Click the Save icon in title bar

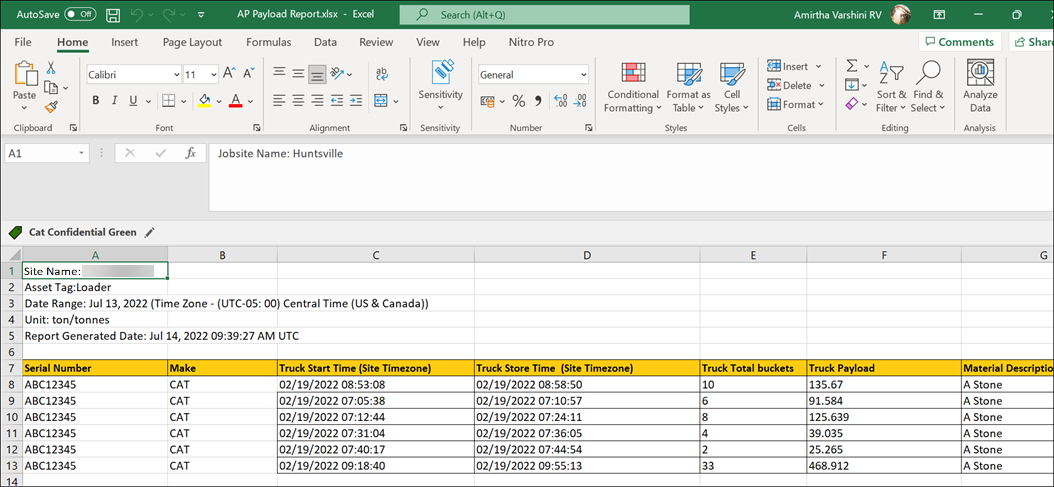pos(113,15)
